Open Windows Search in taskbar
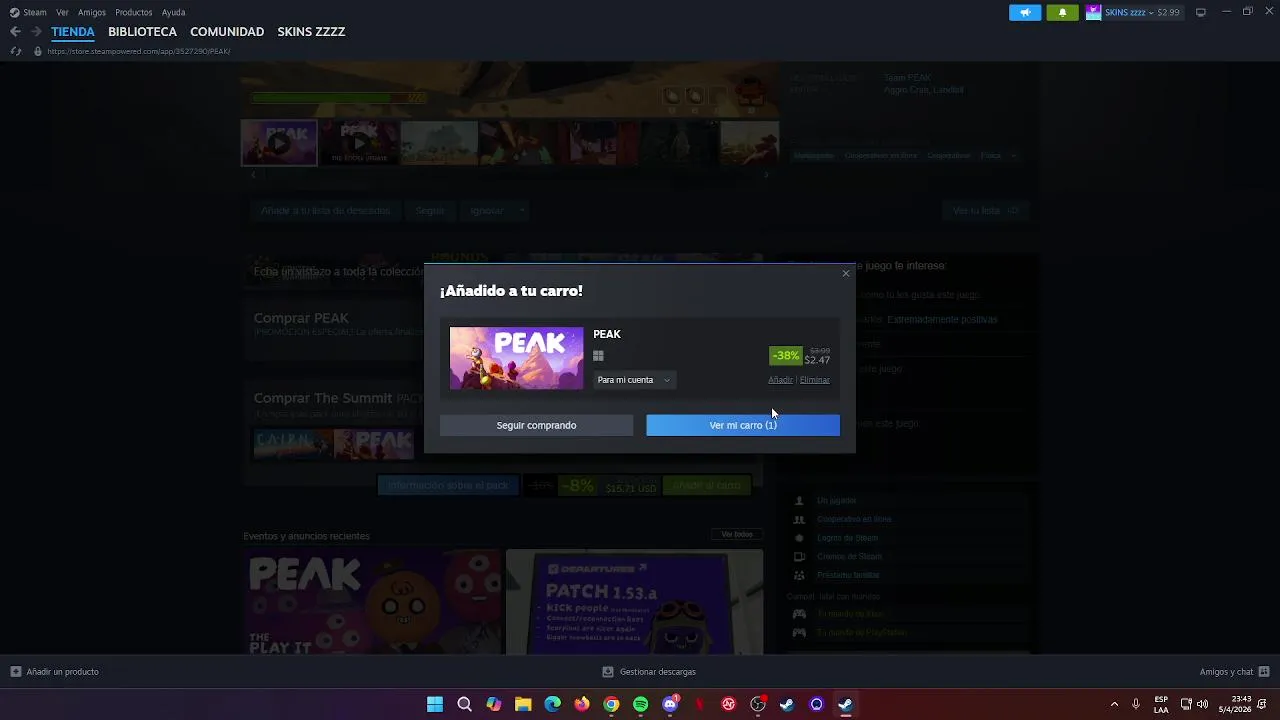 coord(464,704)
